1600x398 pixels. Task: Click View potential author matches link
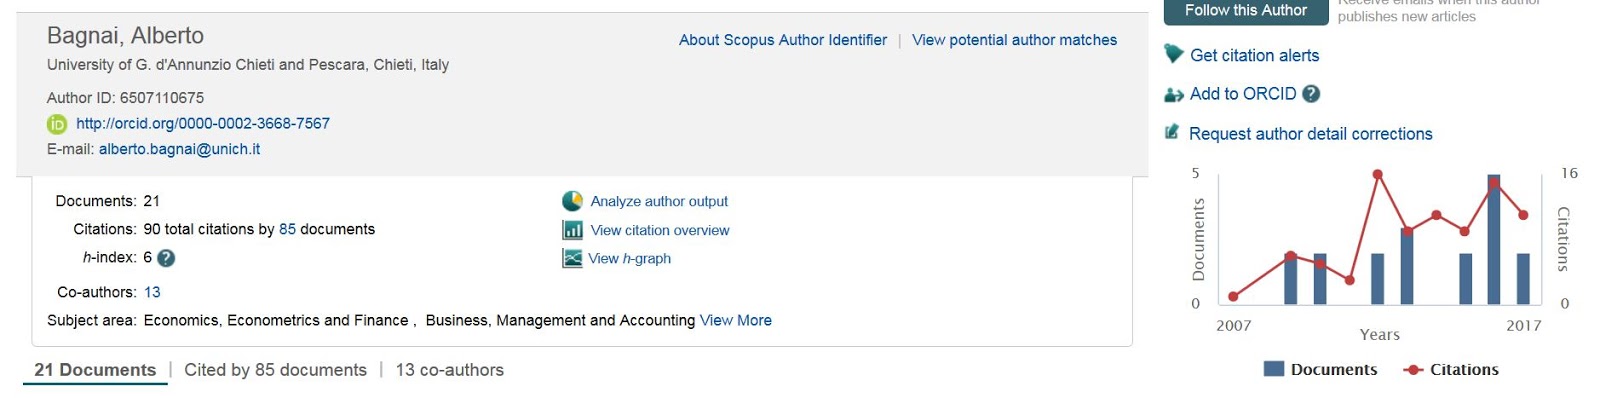coord(1014,40)
